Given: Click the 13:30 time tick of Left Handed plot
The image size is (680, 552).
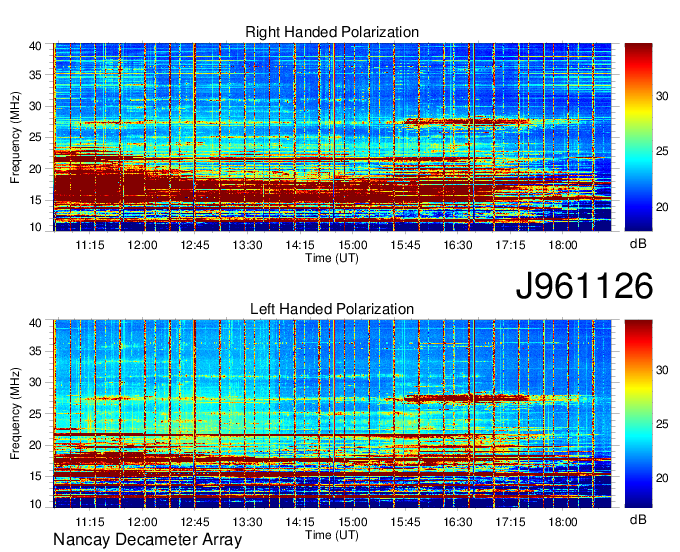Looking at the screenshot, I should point(247,522).
